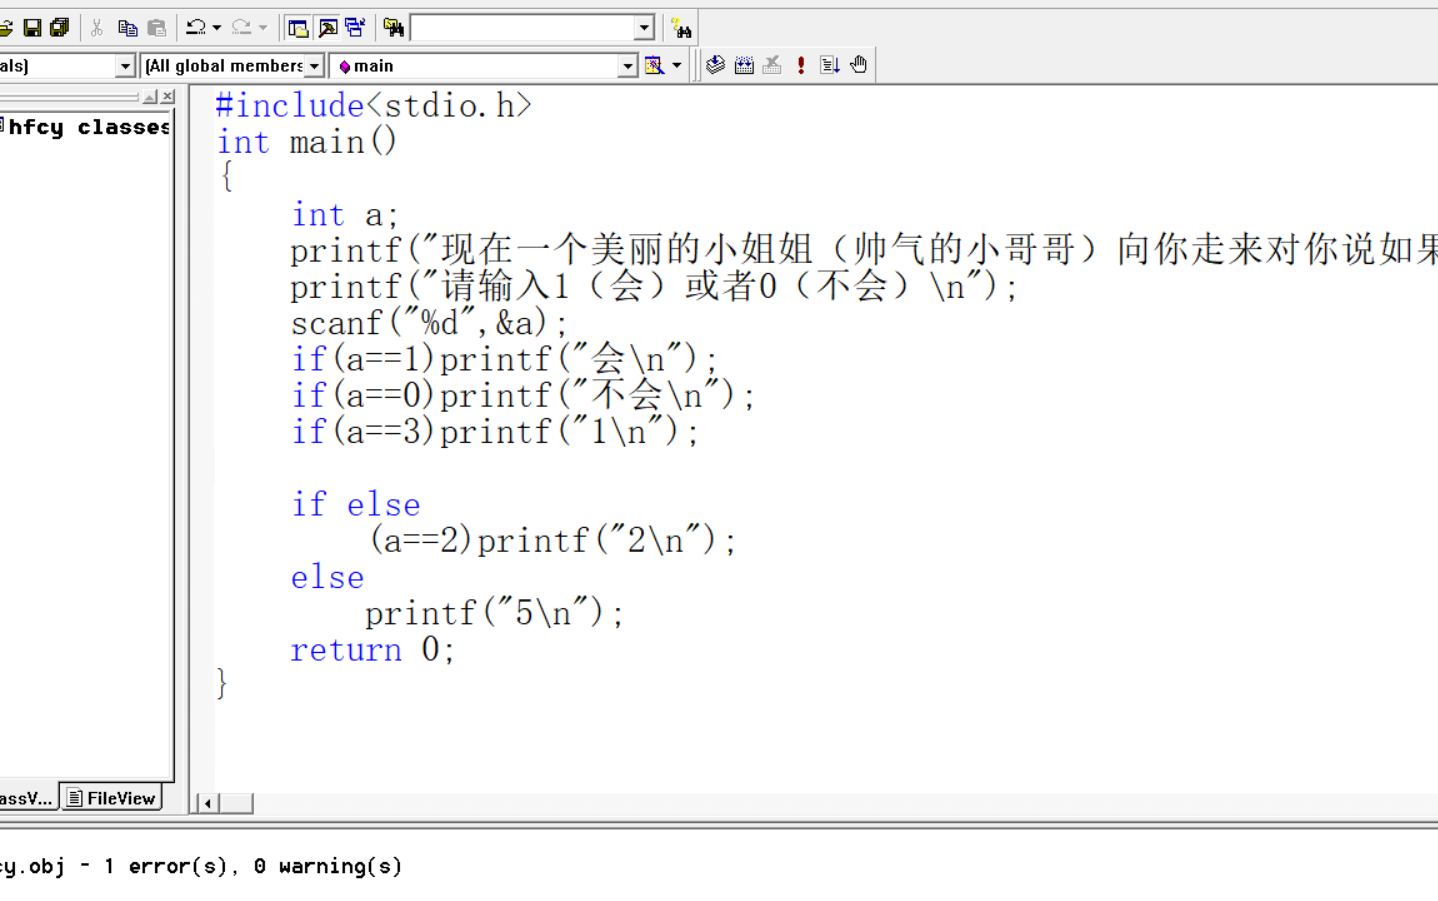Click the Save floppy disk icon
Image resolution: width=1438 pixels, height=901 pixels.
tap(32, 28)
